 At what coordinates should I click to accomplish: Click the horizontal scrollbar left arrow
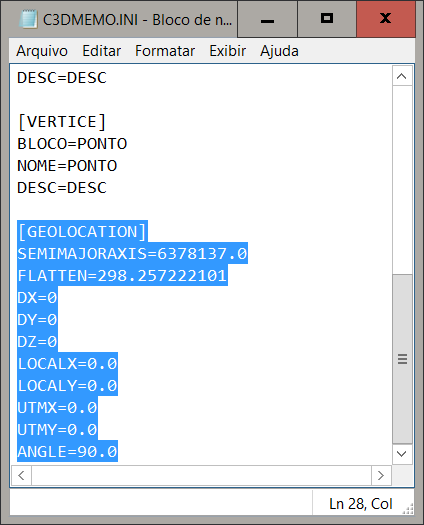(21, 475)
